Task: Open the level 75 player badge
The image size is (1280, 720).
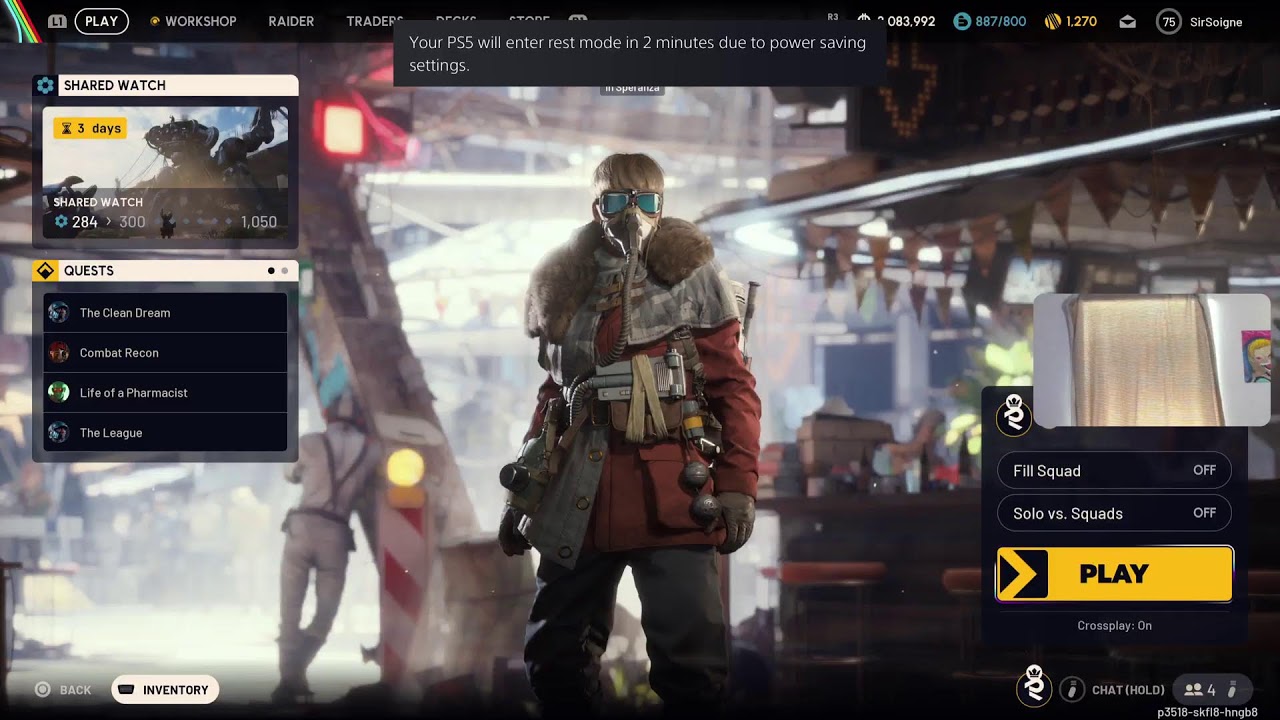Action: (1168, 21)
